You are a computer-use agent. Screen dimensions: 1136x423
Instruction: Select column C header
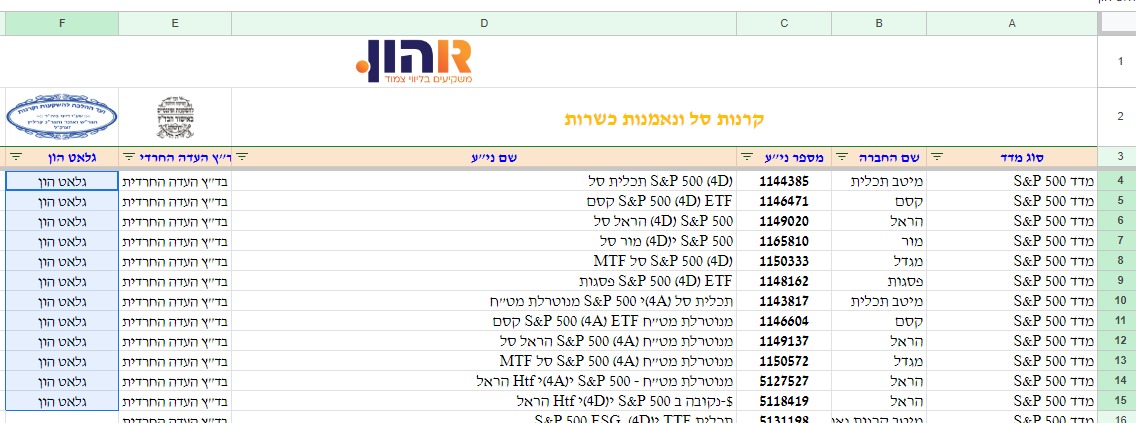pyautogui.click(x=784, y=23)
